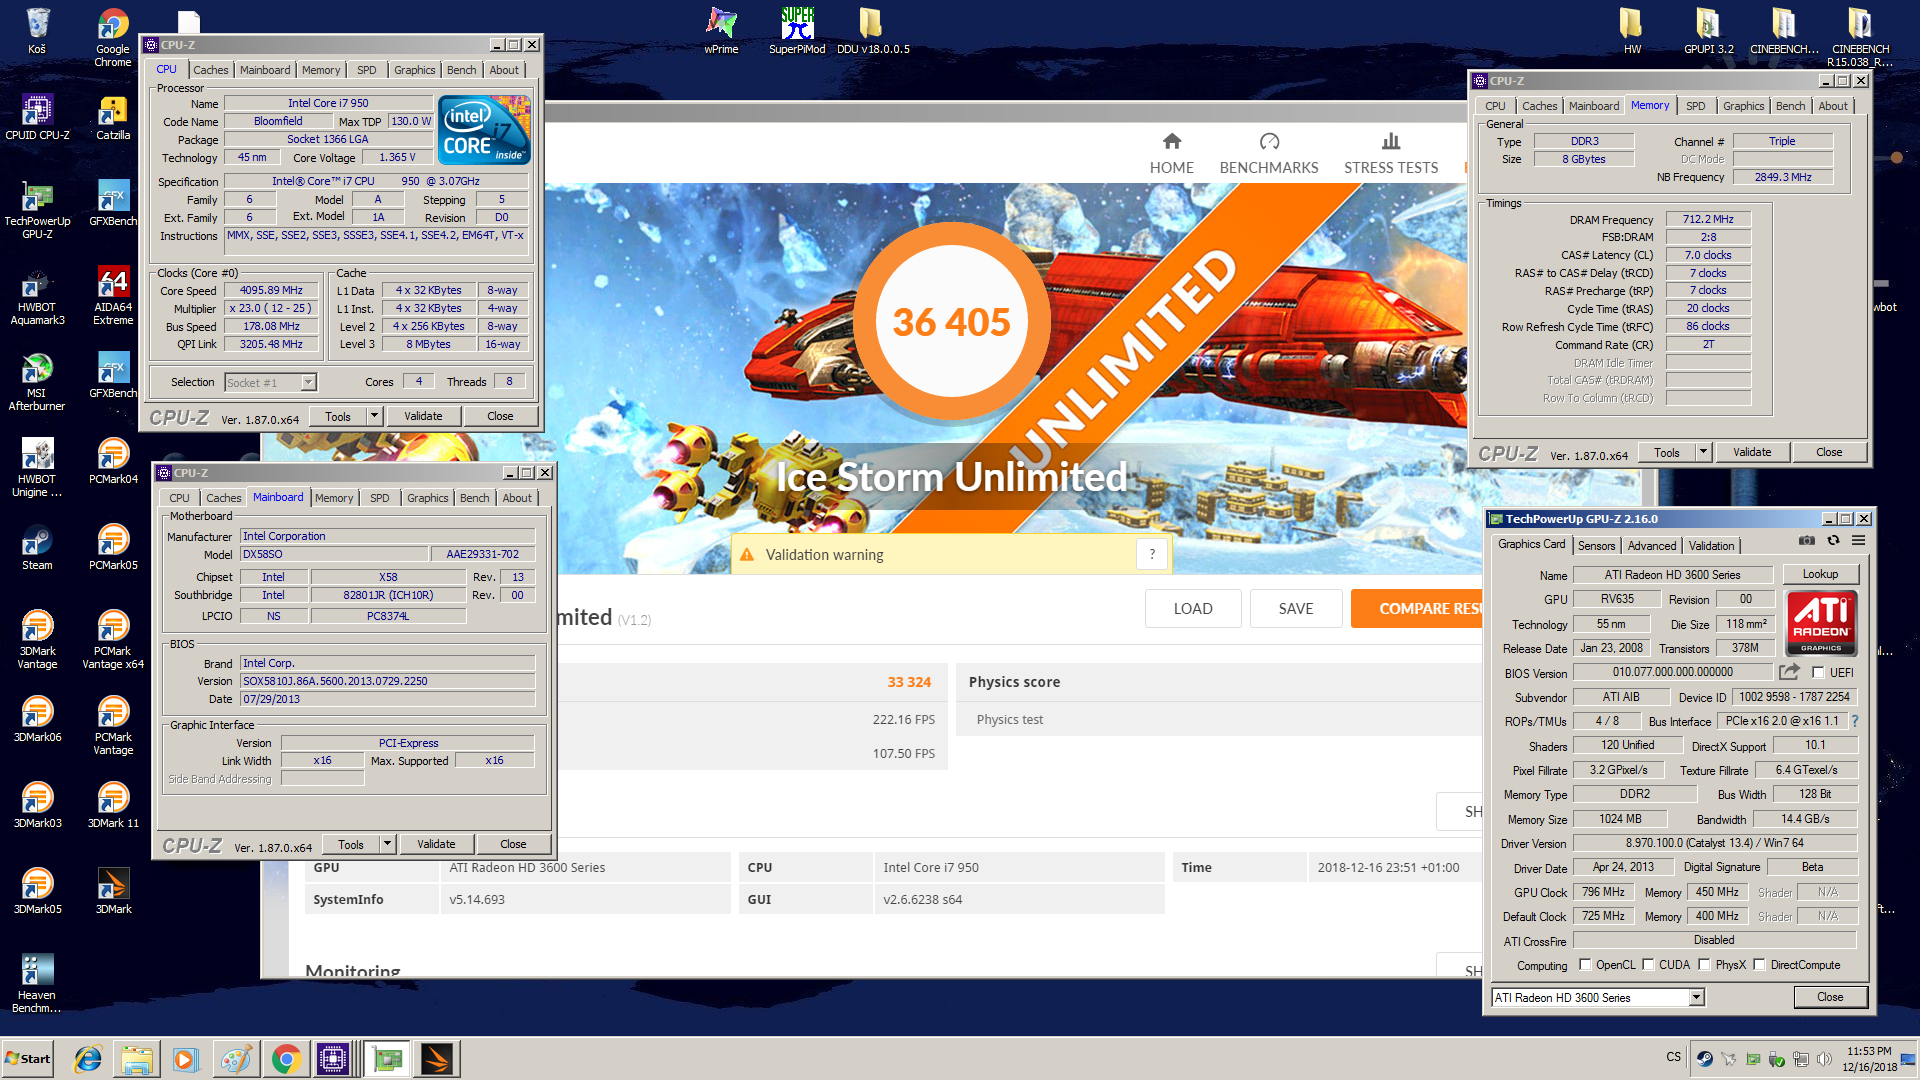Viewport: 1920px width, 1080px height.
Task: Open the HWBOT Aquamark3 desktop icon
Action: [x=37, y=296]
